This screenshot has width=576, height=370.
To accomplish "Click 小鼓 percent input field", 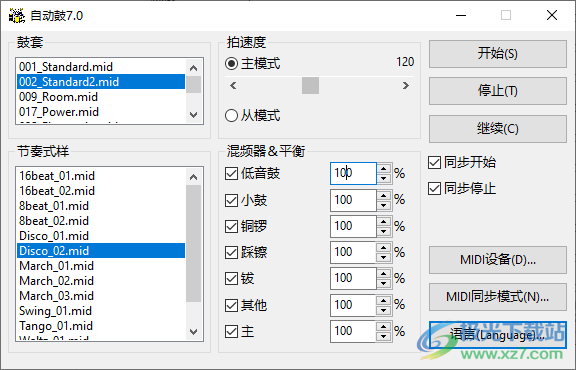I will [x=353, y=200].
